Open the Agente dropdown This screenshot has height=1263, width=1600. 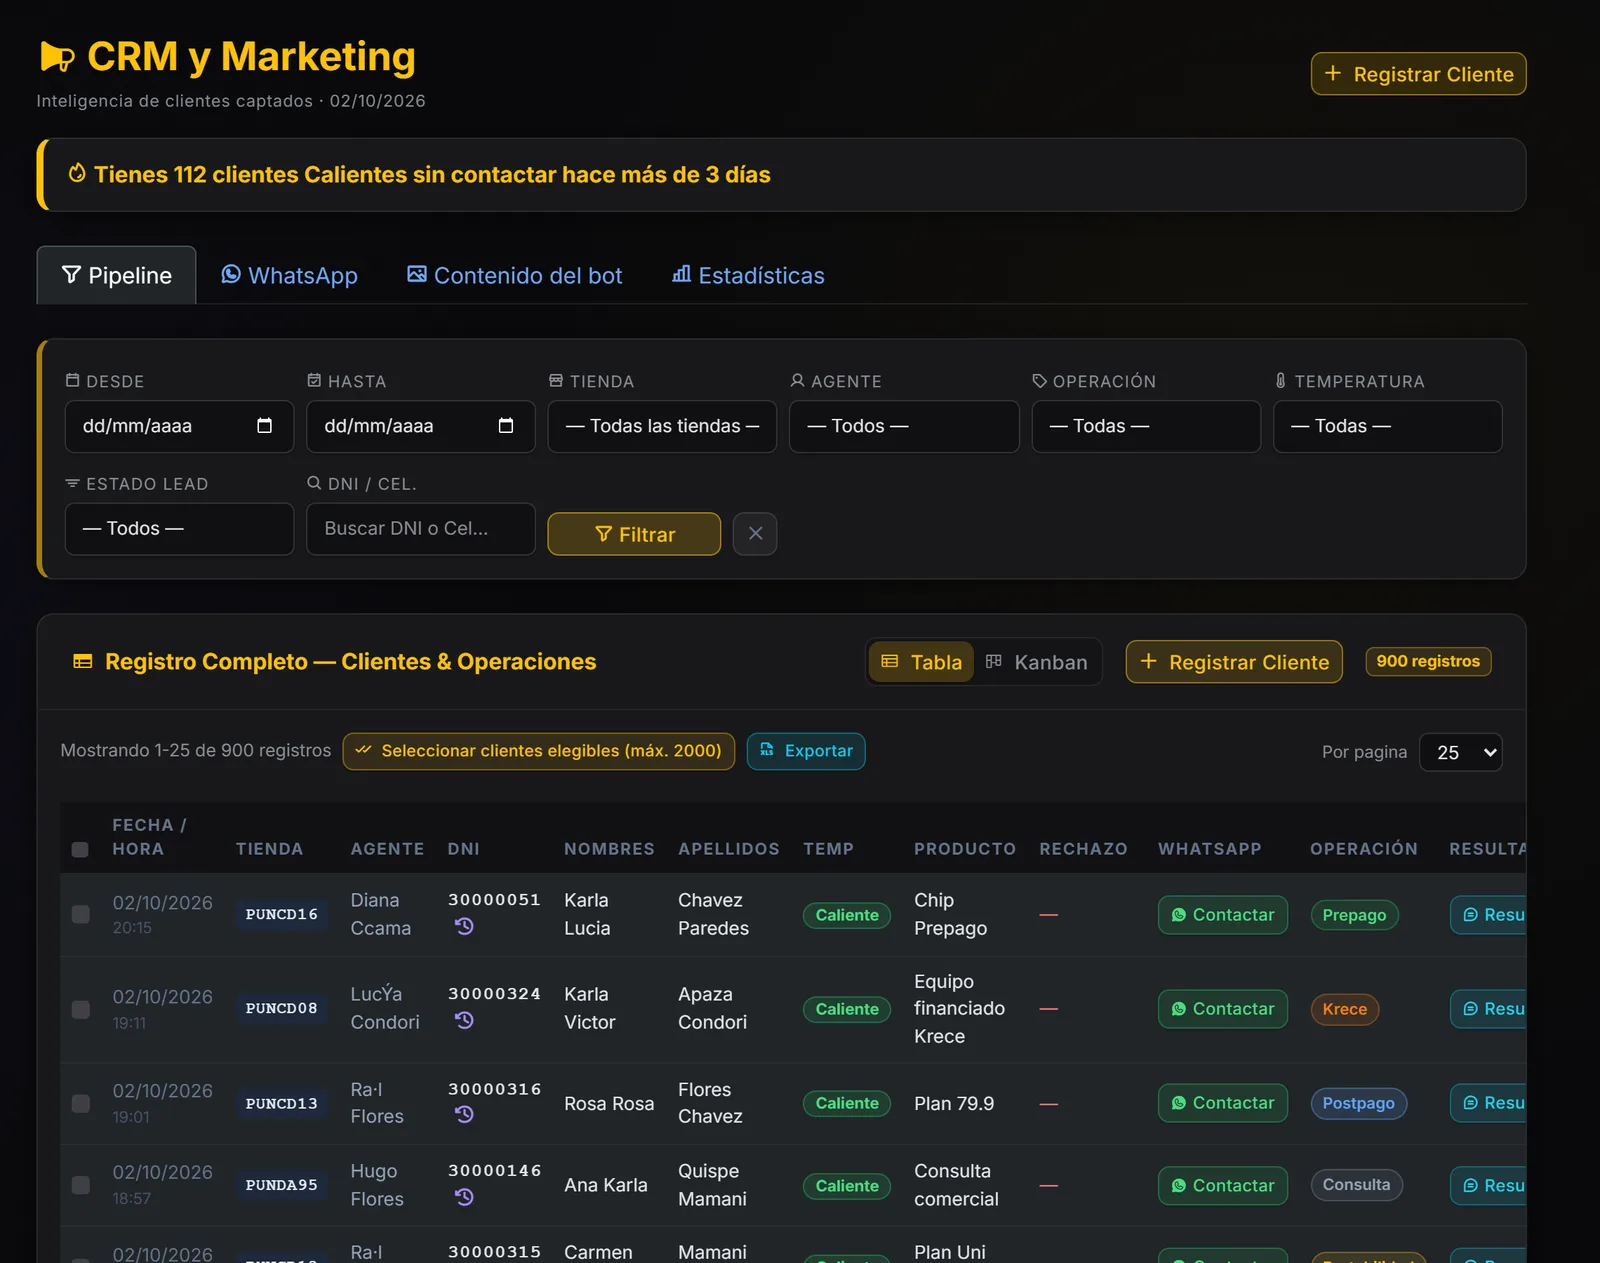tap(904, 427)
